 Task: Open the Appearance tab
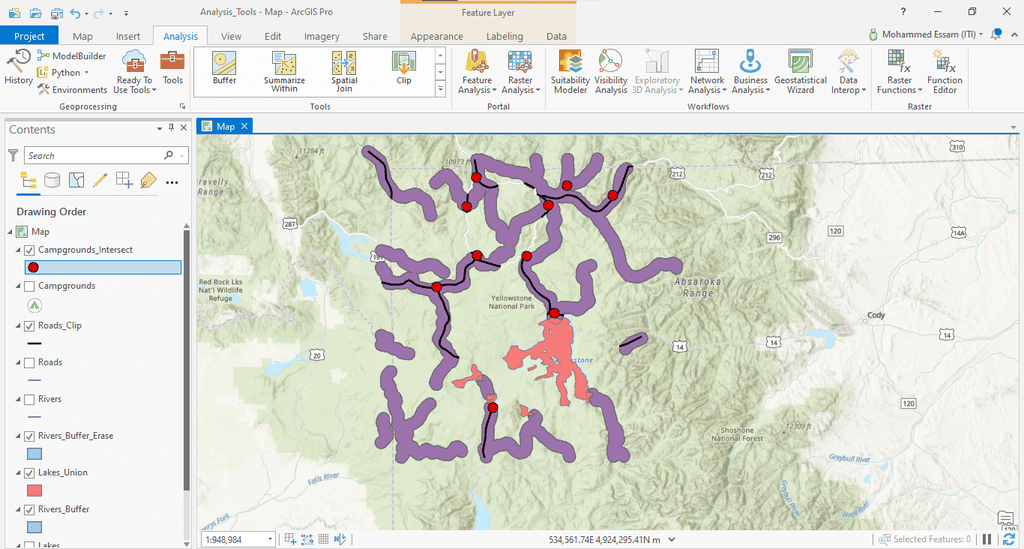click(437, 36)
